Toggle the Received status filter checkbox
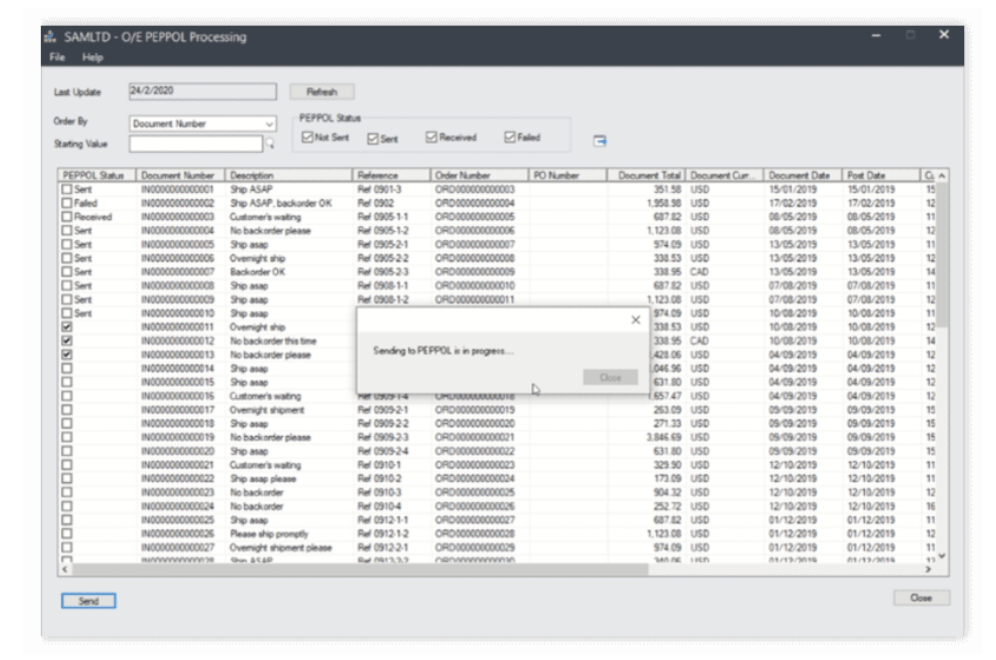The width and height of the screenshot is (996, 660). (432, 138)
